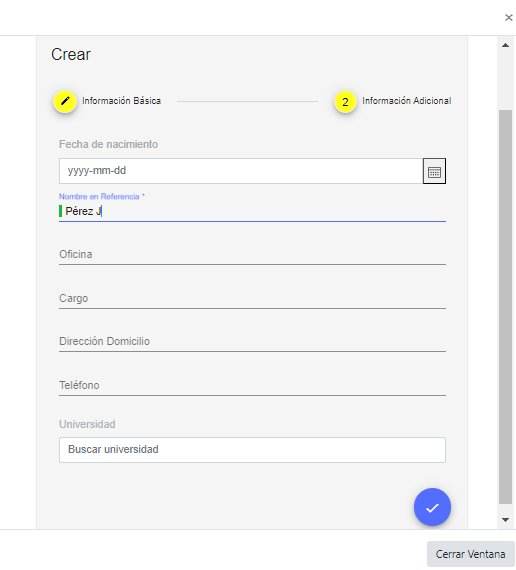Select the step 2 circle icon
The image size is (516, 570).
[345, 101]
